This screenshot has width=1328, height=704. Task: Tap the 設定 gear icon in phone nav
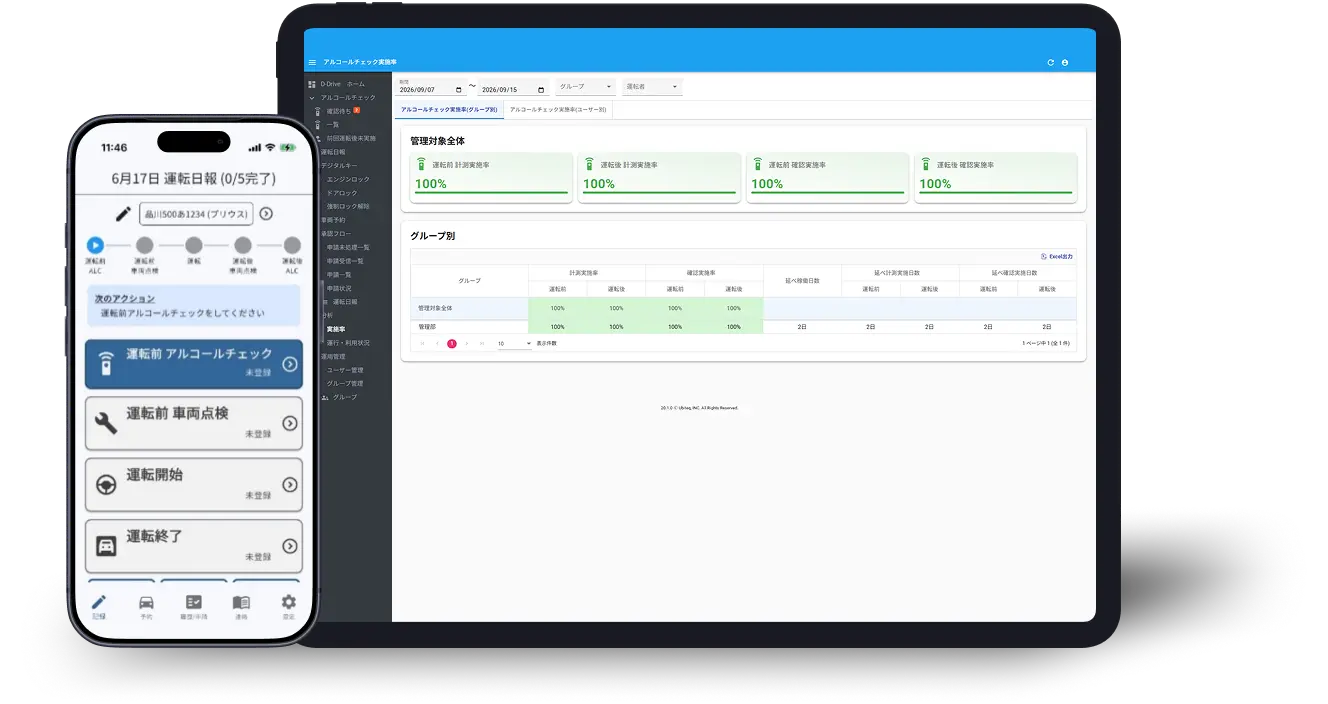click(289, 602)
